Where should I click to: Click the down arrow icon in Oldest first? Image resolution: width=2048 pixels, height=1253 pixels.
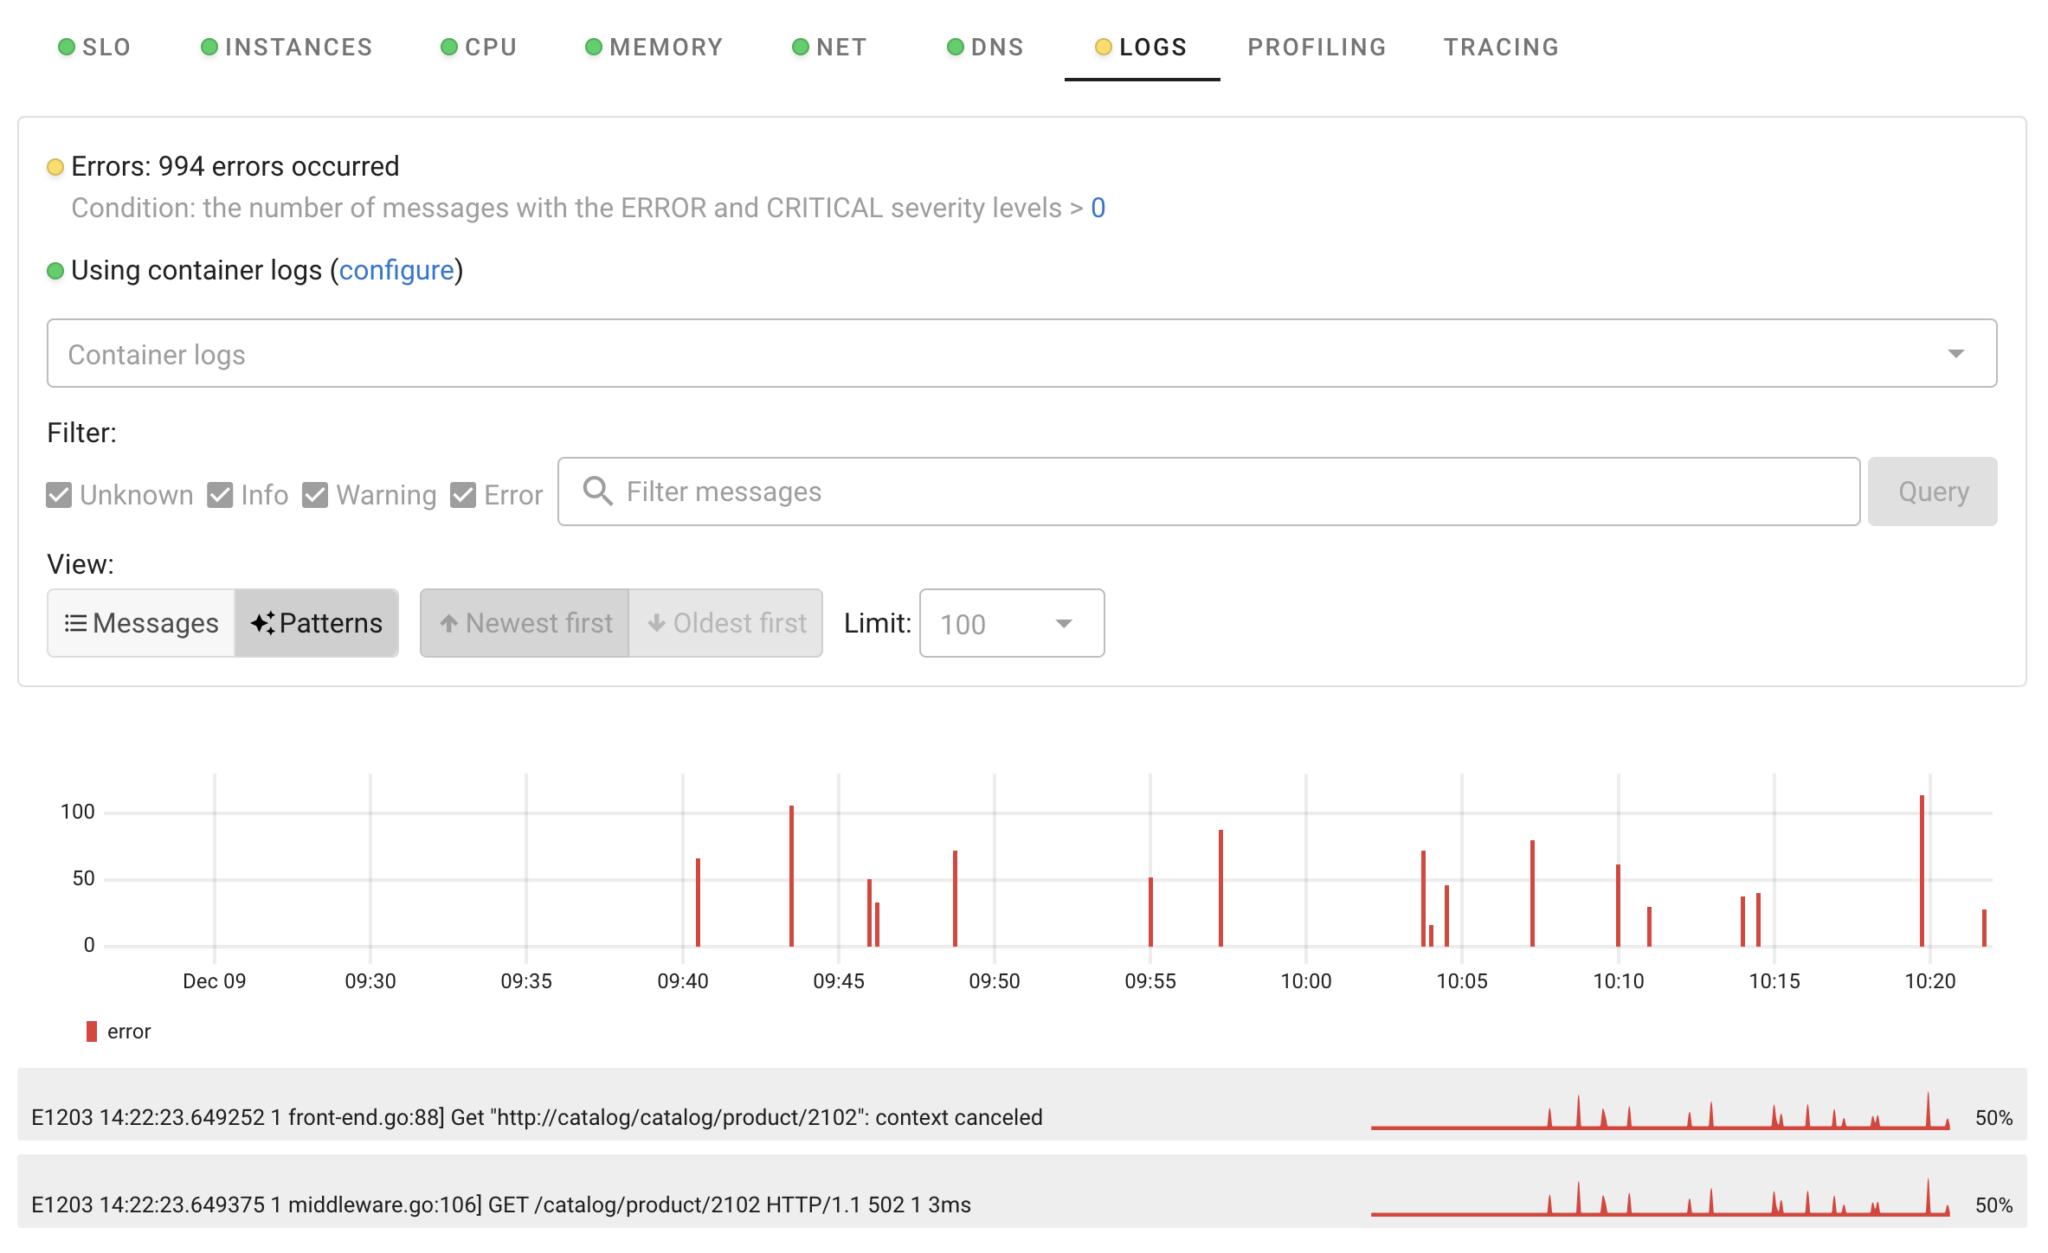657,623
